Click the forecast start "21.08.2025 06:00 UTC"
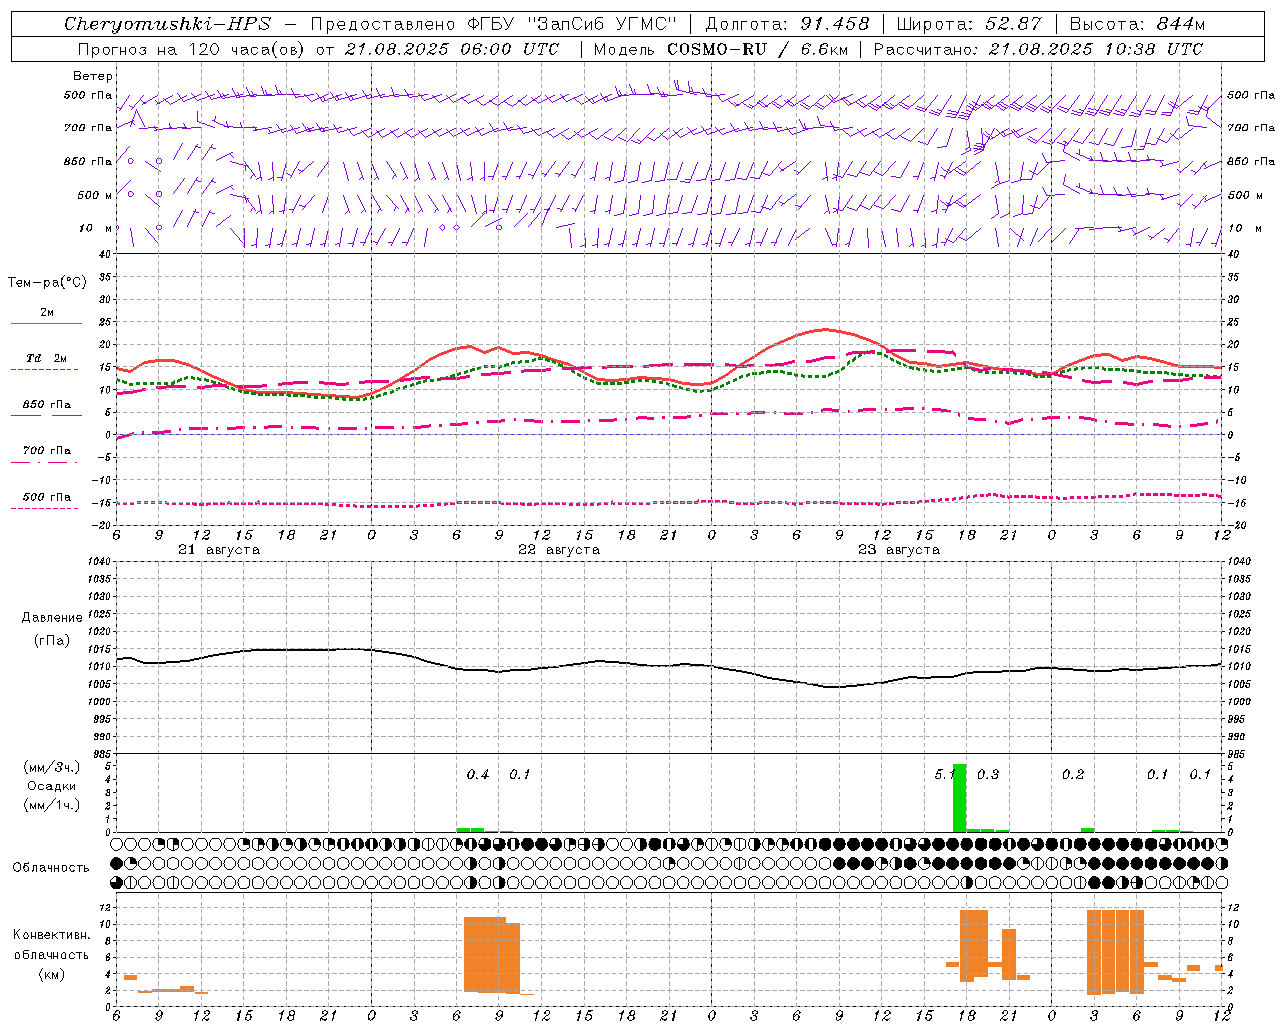Image resolution: width=1280 pixels, height=1024 pixels. 452,49
